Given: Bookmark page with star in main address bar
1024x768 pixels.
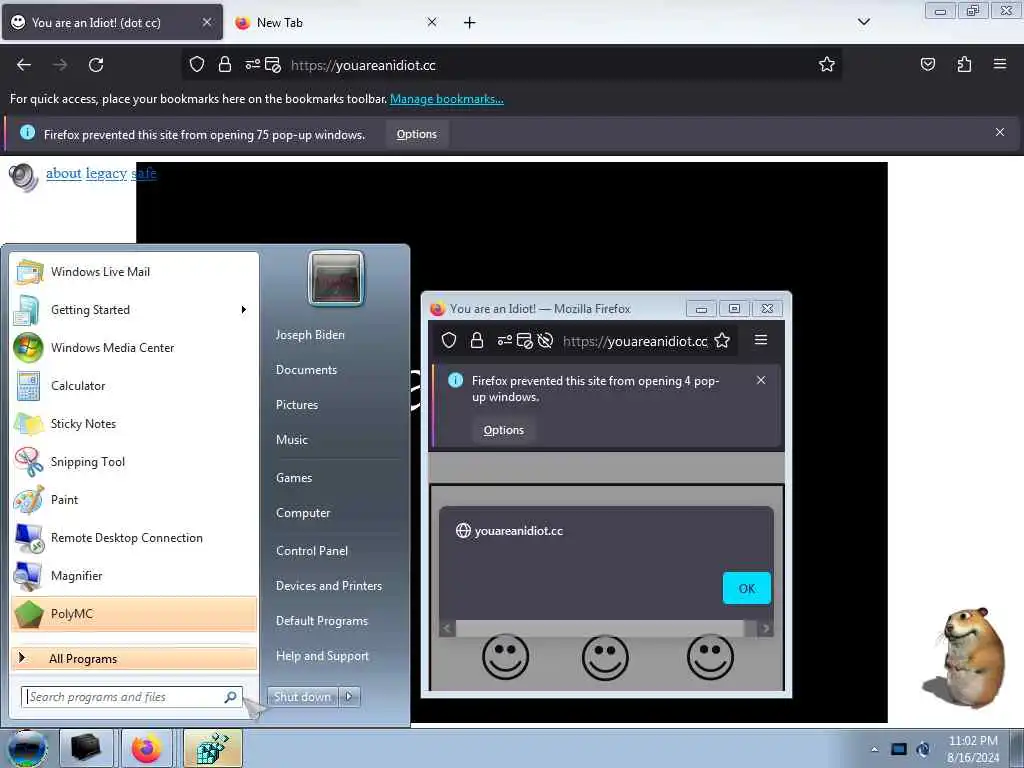Looking at the screenshot, I should [x=827, y=65].
